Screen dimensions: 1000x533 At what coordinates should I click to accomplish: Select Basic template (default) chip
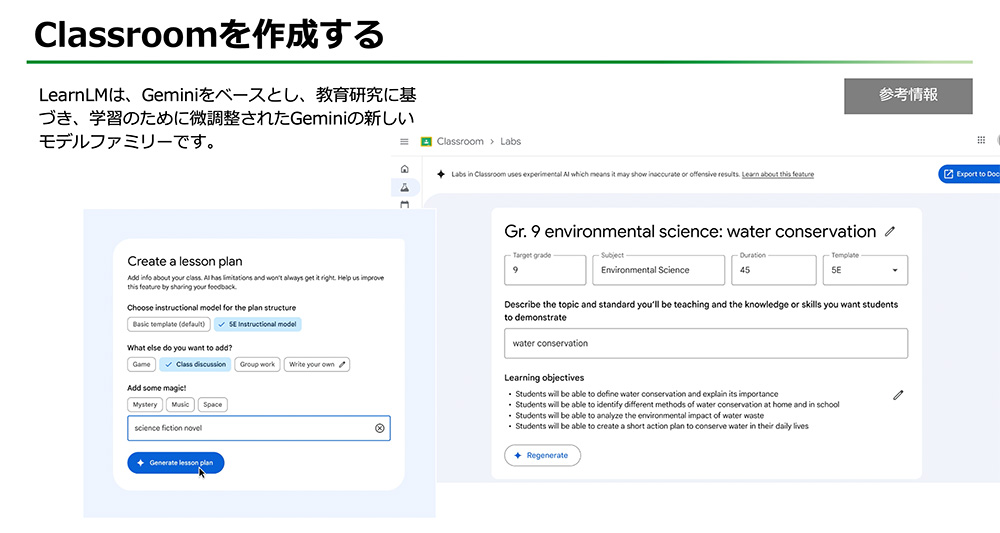(168, 325)
